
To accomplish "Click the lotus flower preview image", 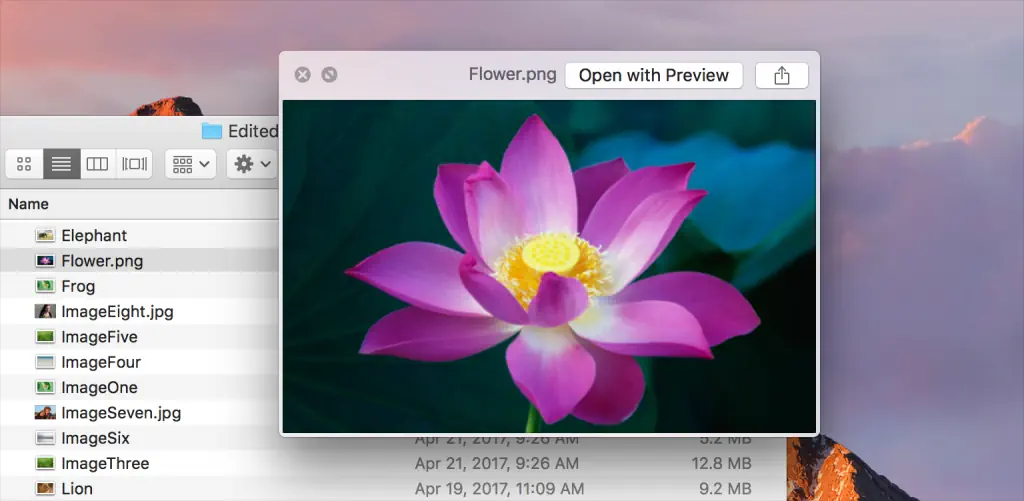I will point(549,267).
